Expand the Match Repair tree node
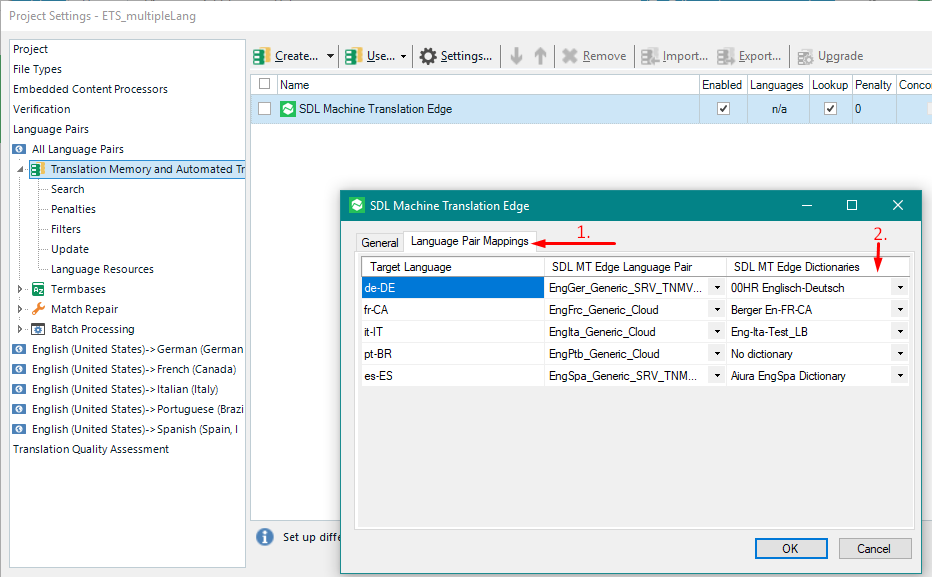 click(x=20, y=309)
